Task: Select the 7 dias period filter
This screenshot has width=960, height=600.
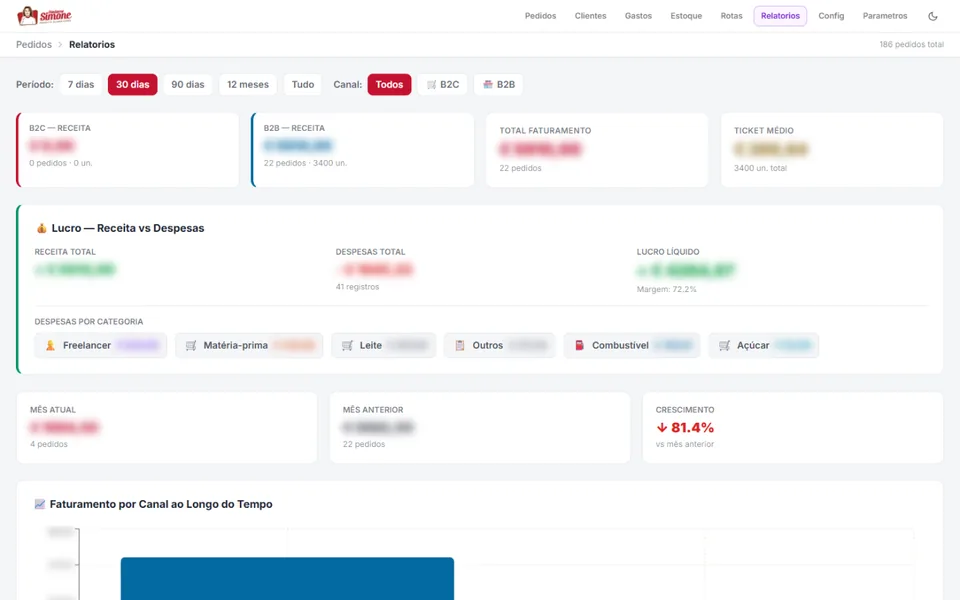Action: (81, 84)
